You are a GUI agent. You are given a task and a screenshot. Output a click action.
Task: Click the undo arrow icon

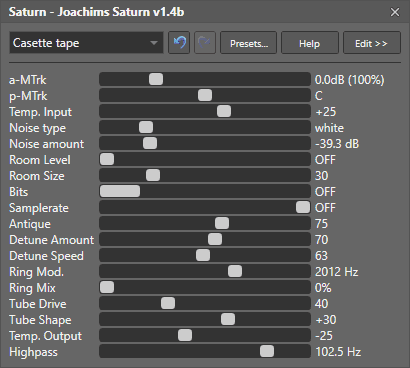(179, 43)
